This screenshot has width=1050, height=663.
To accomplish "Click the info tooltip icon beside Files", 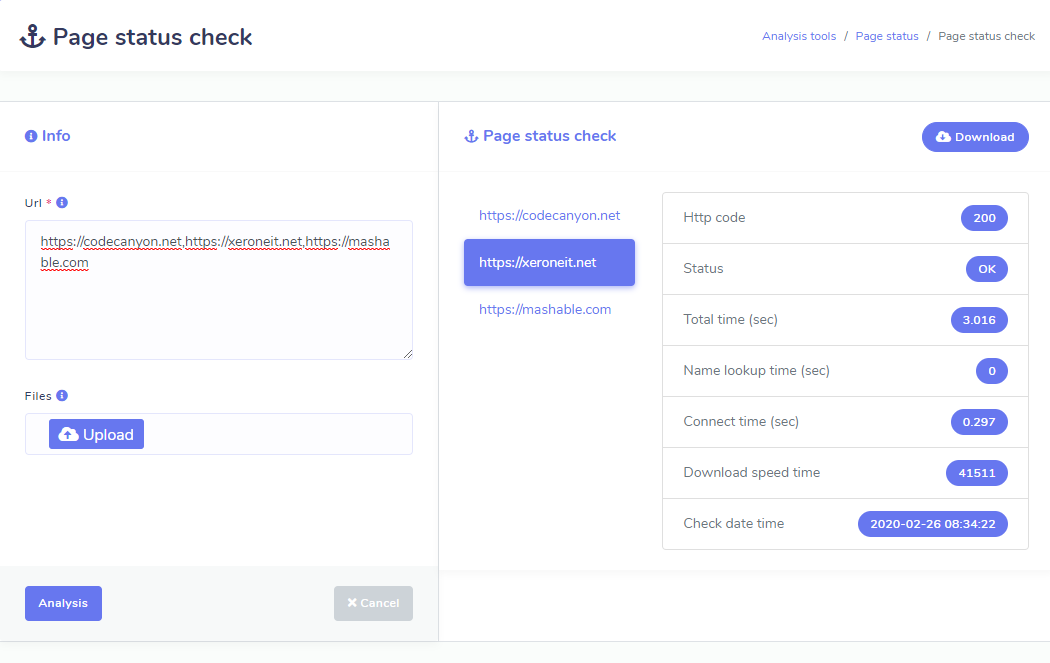I will click(x=62, y=395).
